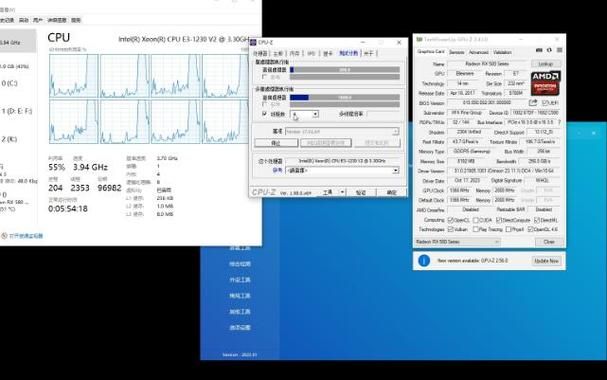Open the Radeon RX 500 Series GPU selector dropdown
The width and height of the screenshot is (607, 380).
click(458, 242)
